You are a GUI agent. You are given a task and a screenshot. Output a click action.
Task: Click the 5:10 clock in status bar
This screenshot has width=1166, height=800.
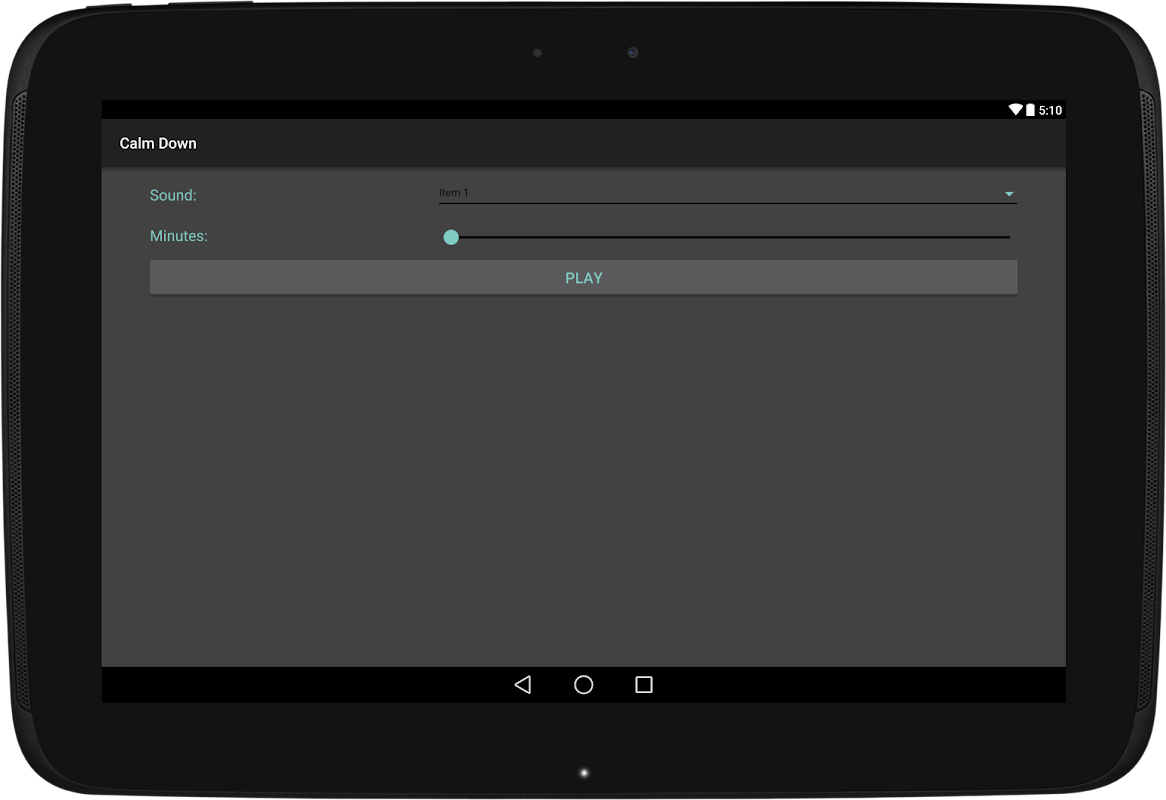click(x=1050, y=111)
